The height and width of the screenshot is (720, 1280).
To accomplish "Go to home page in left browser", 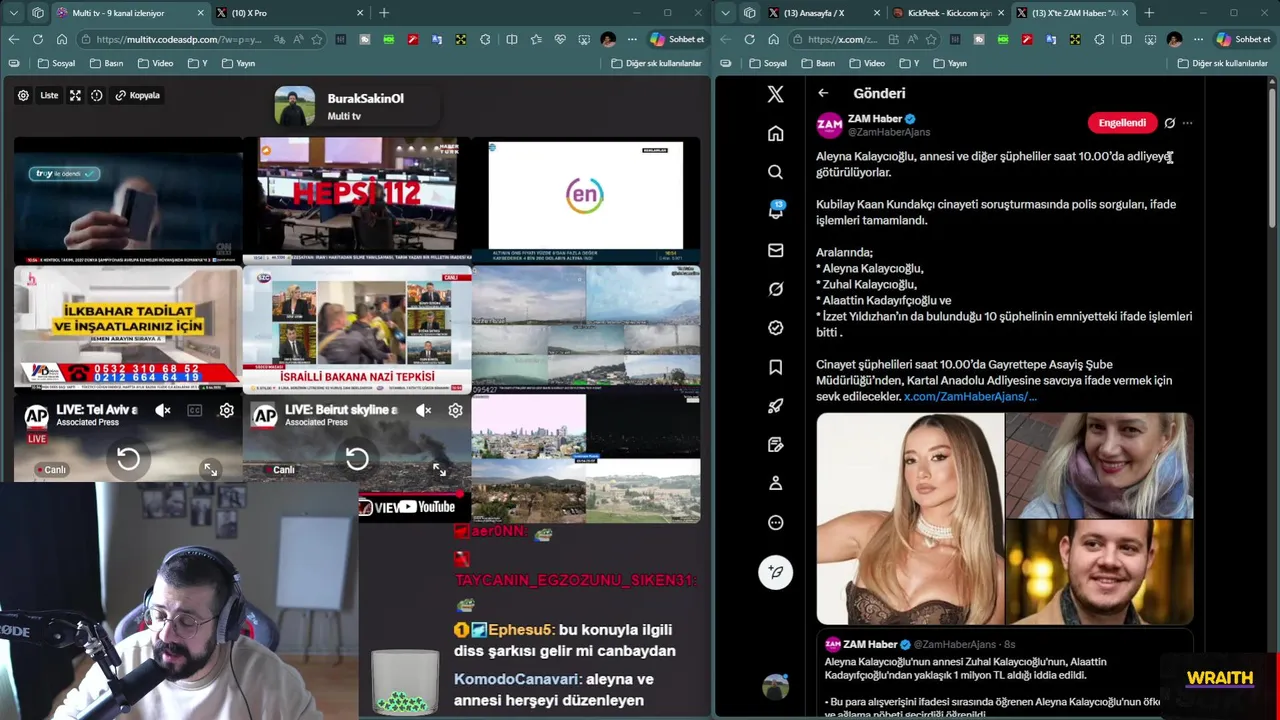I will tap(62, 39).
